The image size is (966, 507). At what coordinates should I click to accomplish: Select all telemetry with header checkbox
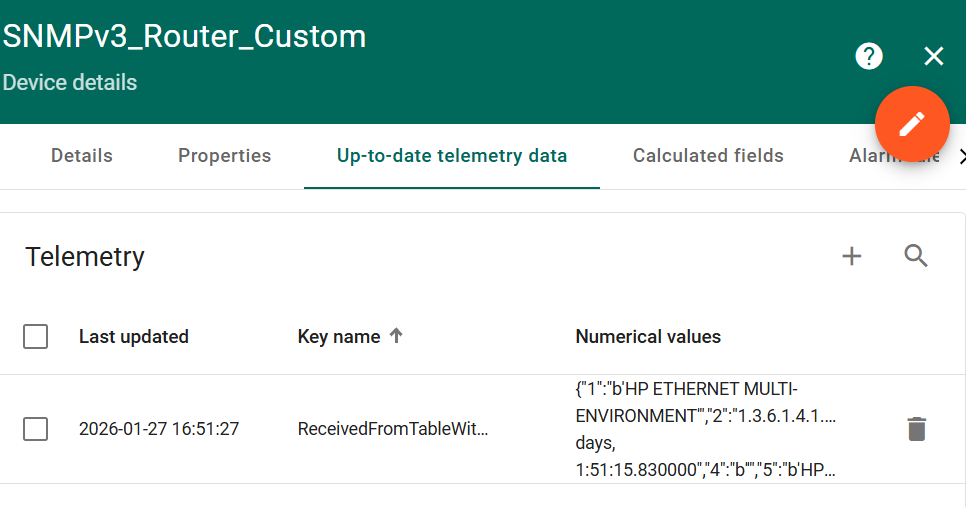tap(36, 337)
